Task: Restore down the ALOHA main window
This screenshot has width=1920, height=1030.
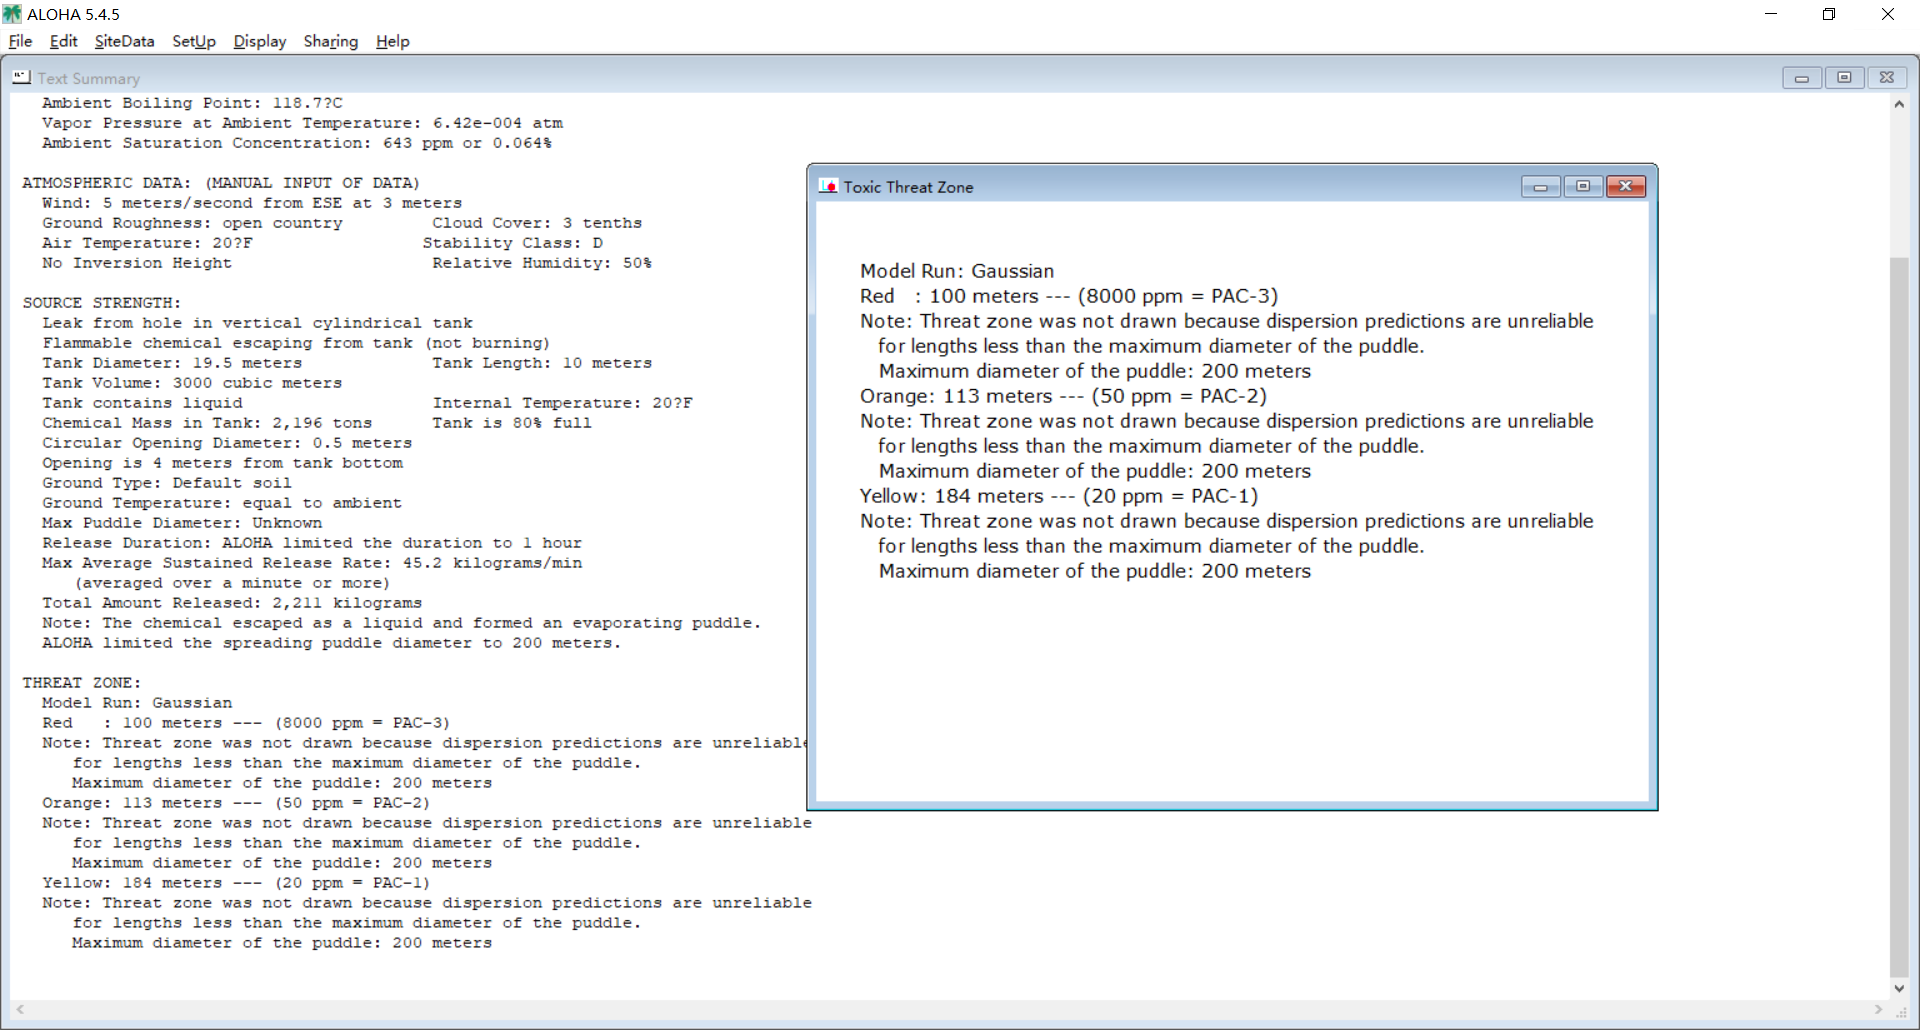Action: point(1829,14)
